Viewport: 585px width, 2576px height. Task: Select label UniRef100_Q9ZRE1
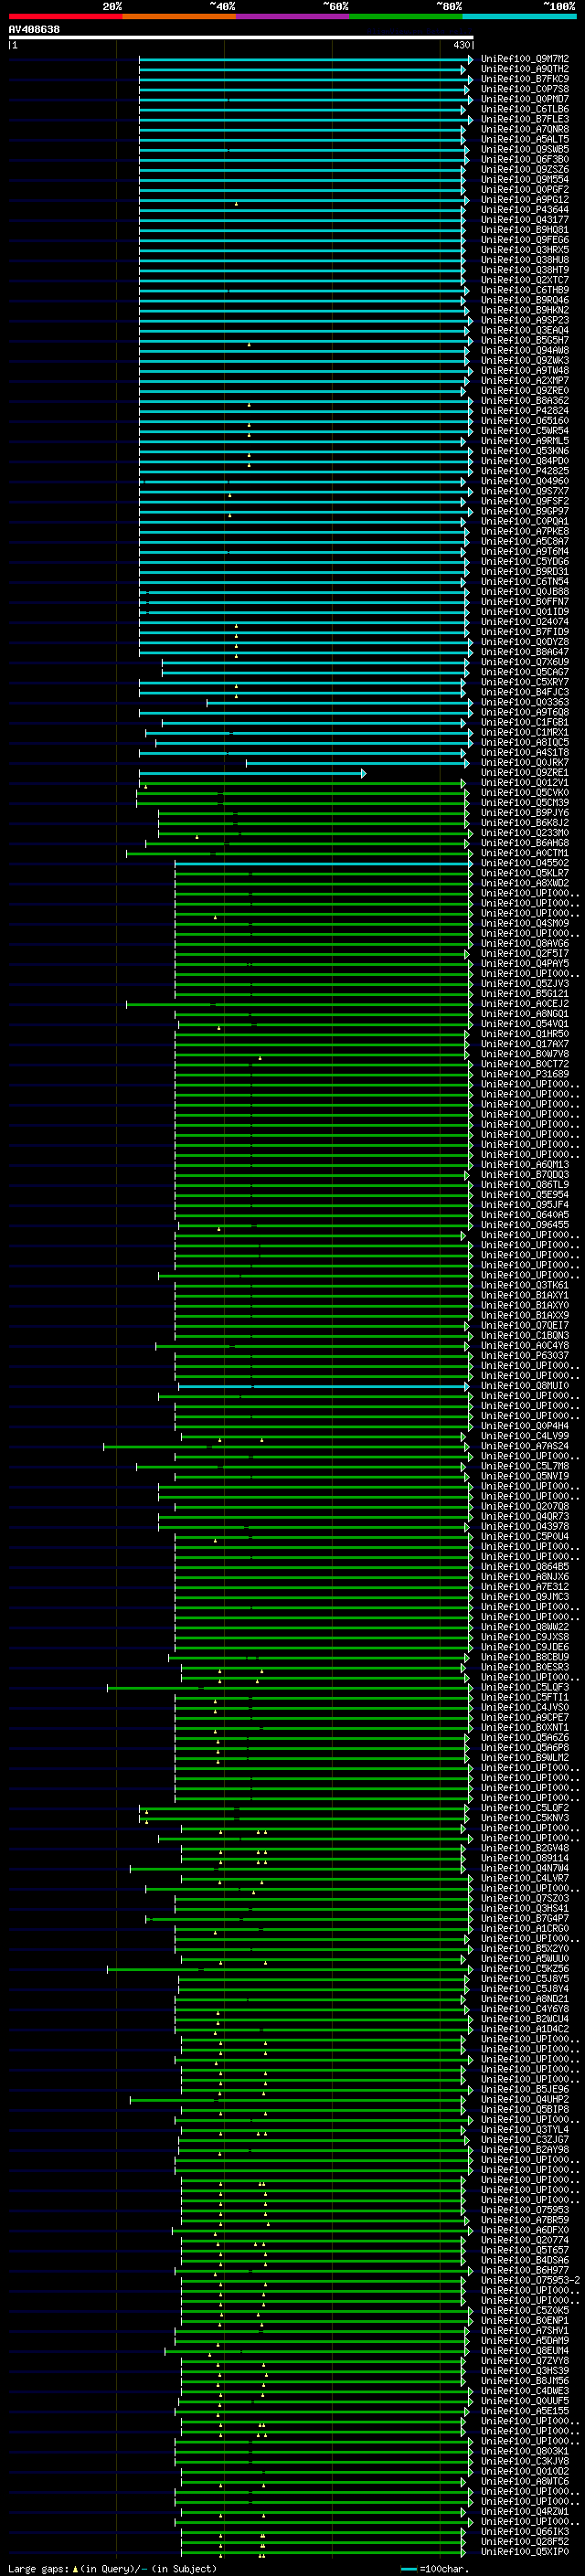tap(525, 773)
